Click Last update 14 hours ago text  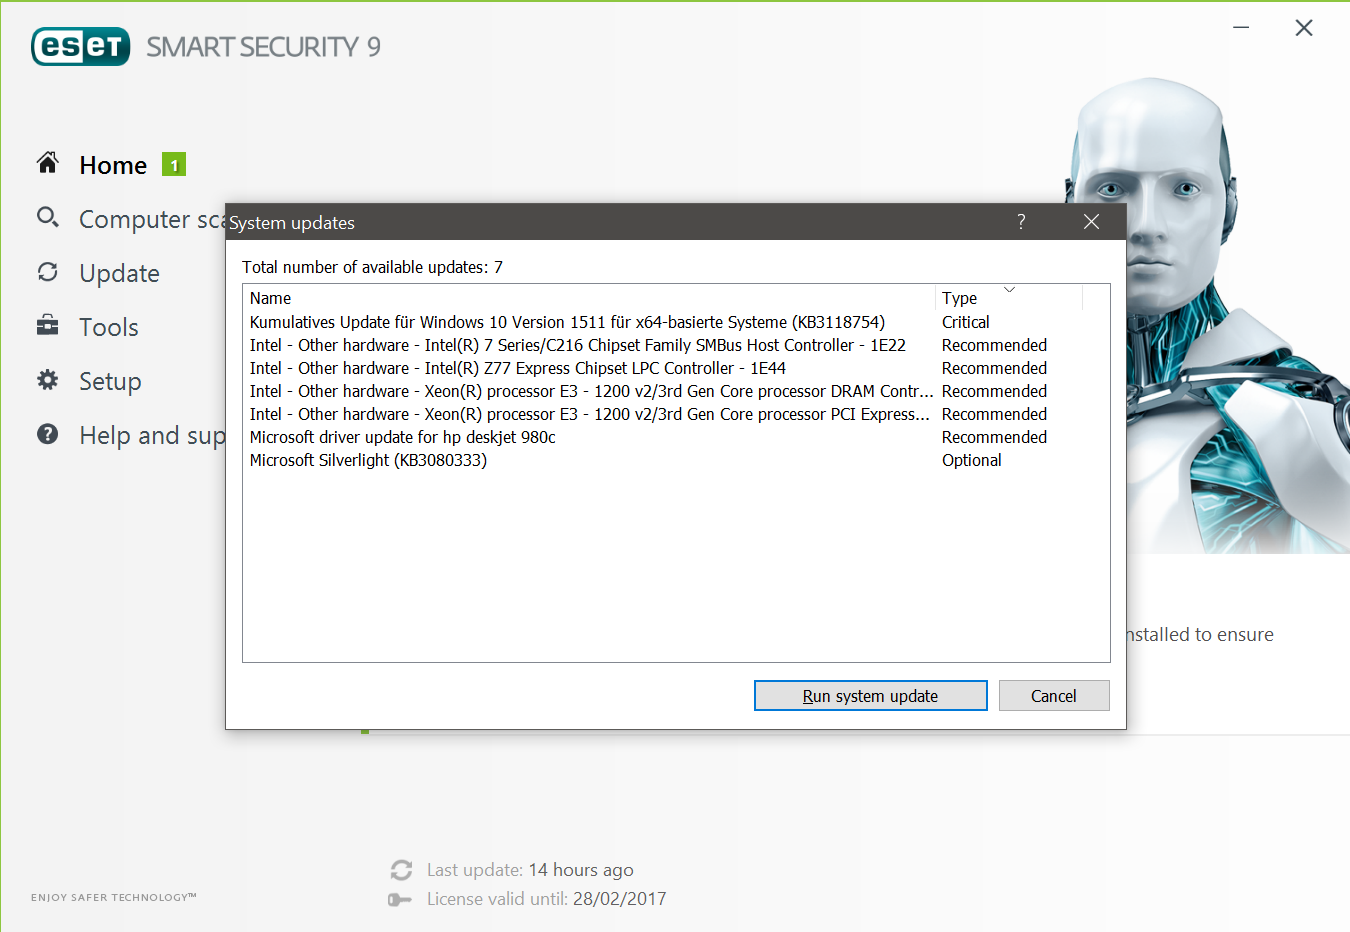(530, 870)
